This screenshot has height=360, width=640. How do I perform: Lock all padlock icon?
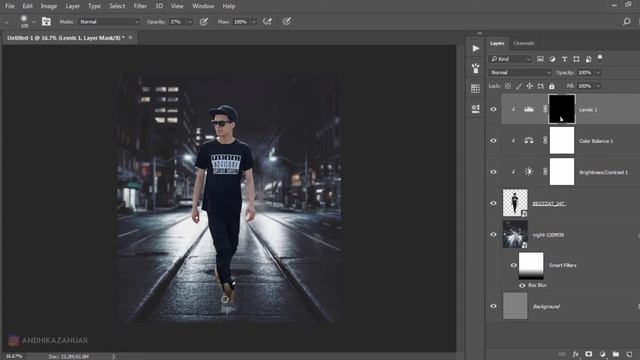pos(552,86)
